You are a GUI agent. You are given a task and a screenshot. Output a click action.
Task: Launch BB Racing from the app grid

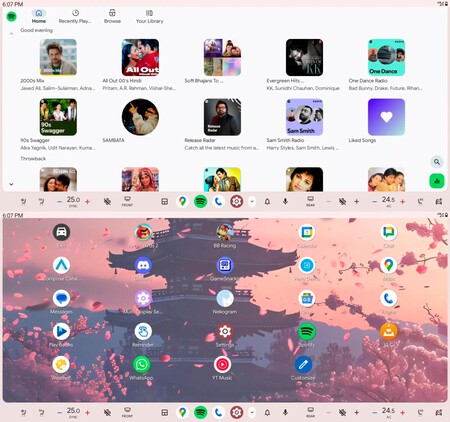click(225, 232)
